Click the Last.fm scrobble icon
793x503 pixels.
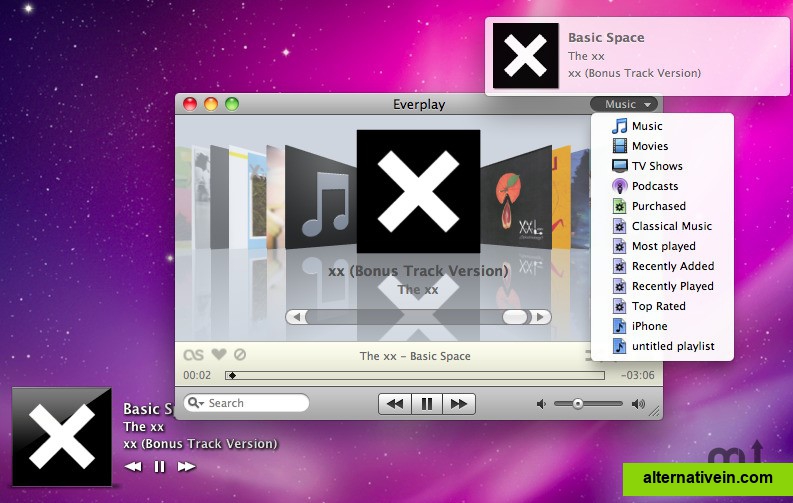(194, 355)
